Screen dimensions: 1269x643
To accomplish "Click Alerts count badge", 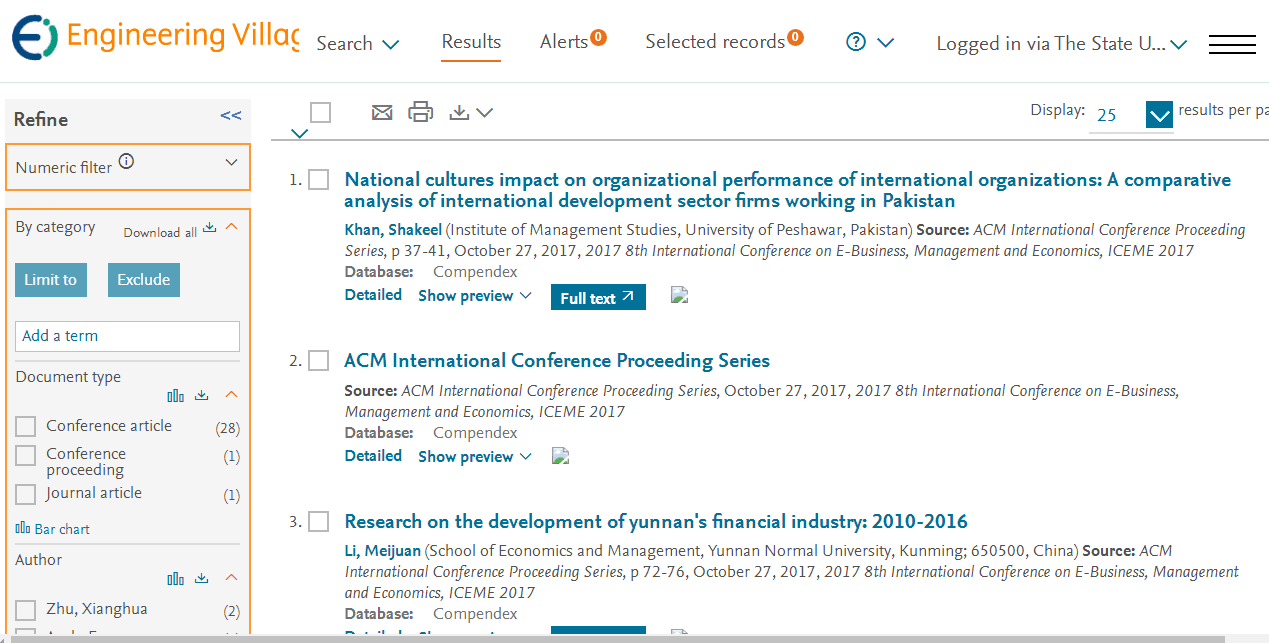I will (x=598, y=38).
